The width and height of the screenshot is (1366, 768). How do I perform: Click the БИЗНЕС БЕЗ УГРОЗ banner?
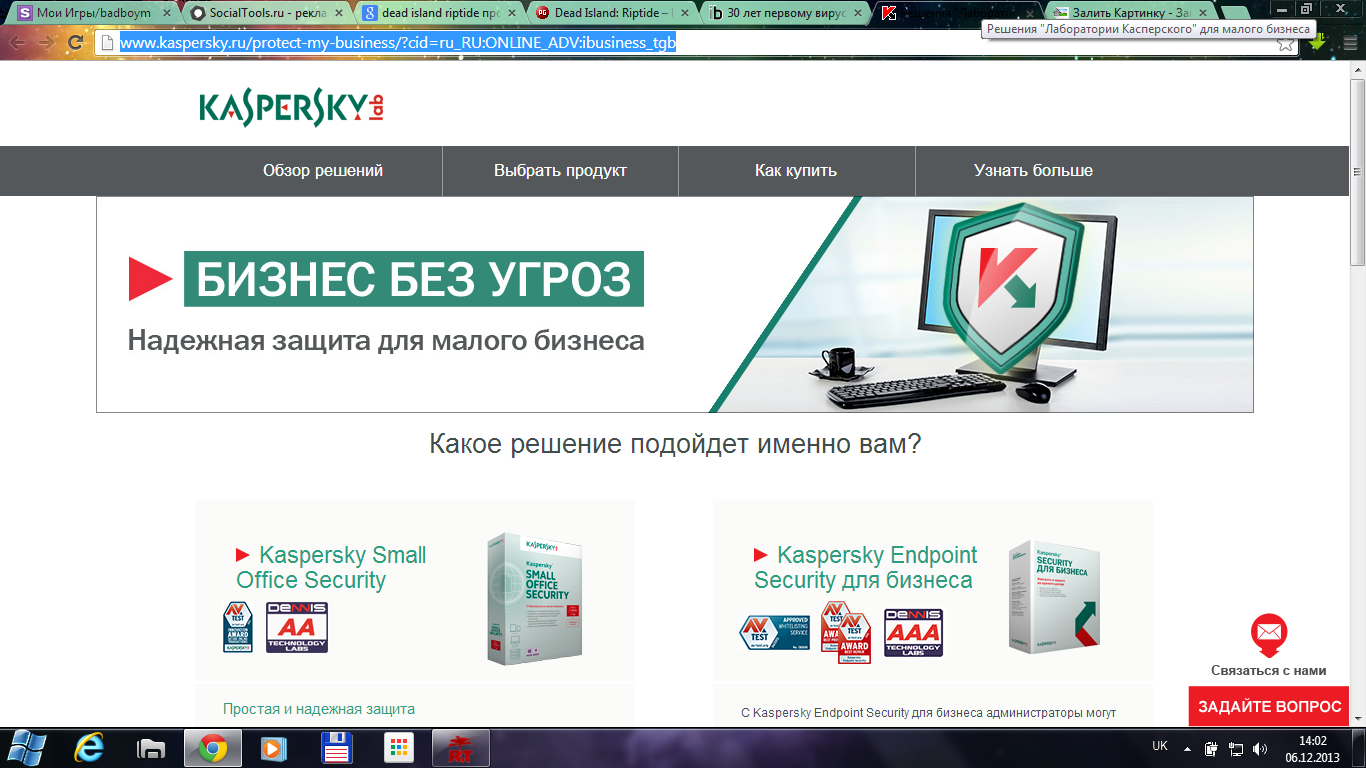tap(414, 279)
